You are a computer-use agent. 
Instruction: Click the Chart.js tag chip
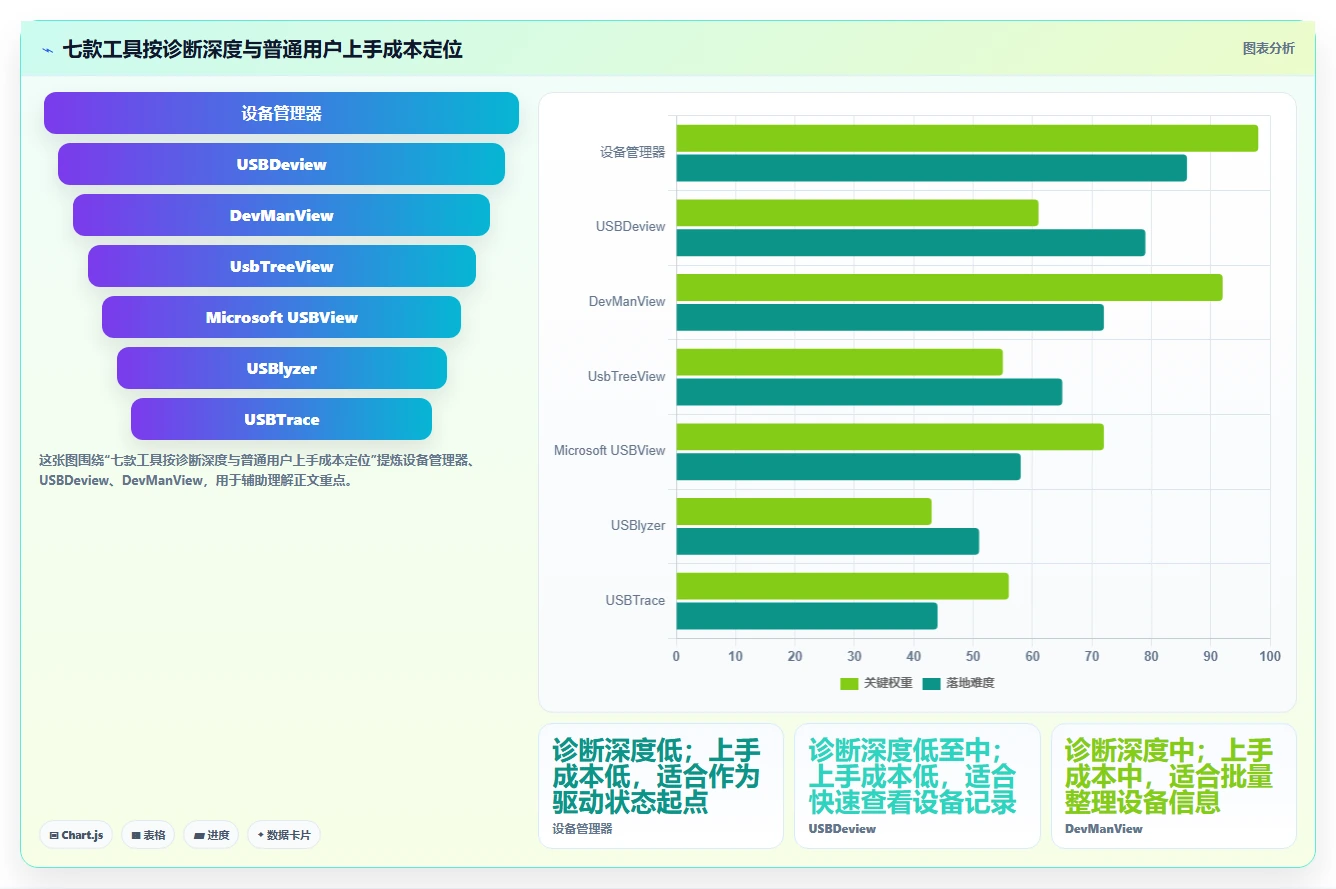point(76,835)
